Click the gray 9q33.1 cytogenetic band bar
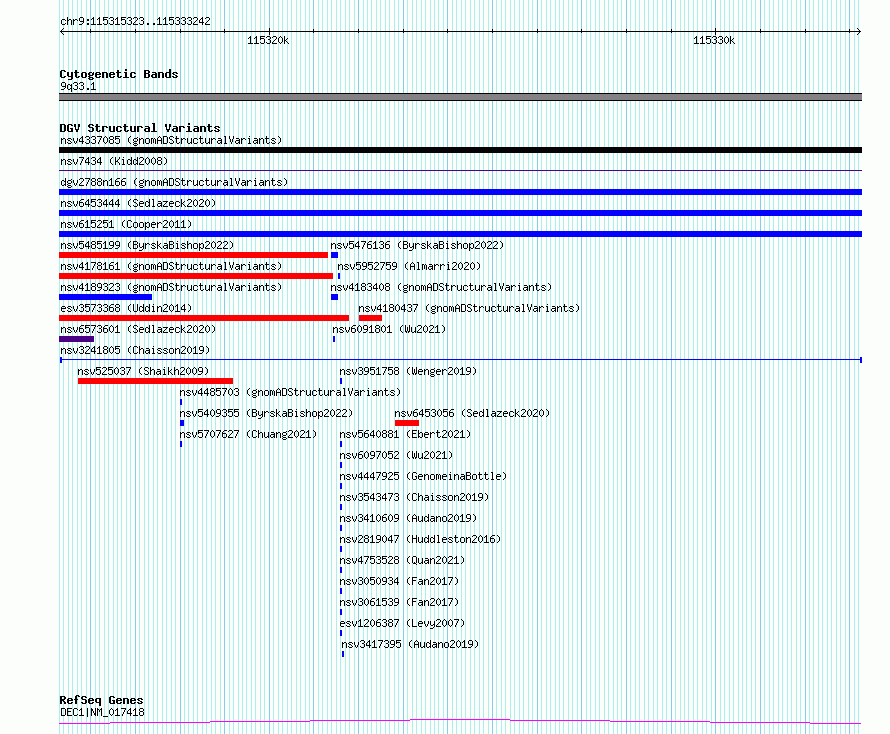Screen dimensions: 890x734 [460, 97]
